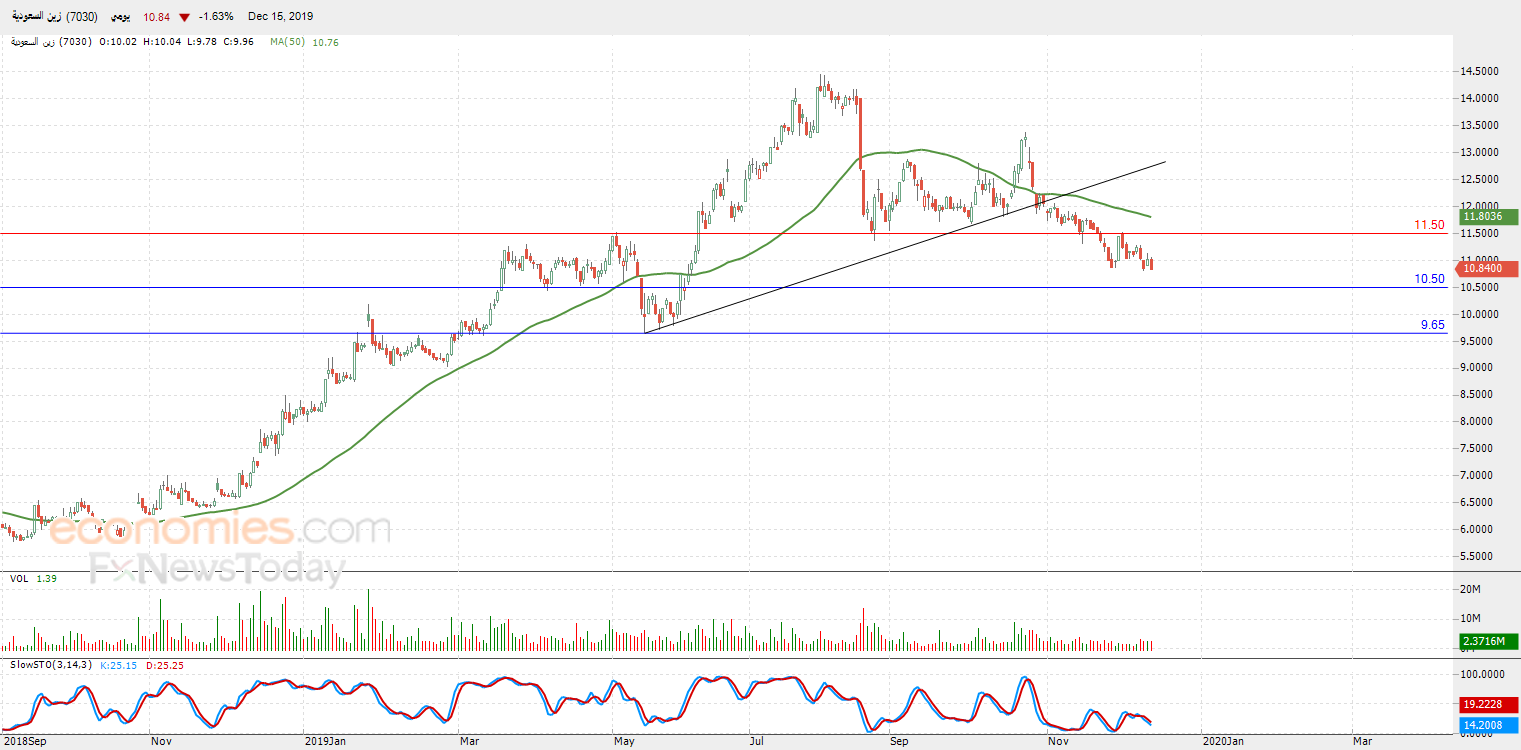Click the D:25.25 stochastic value
The height and width of the screenshot is (750, 1521).
166,665
